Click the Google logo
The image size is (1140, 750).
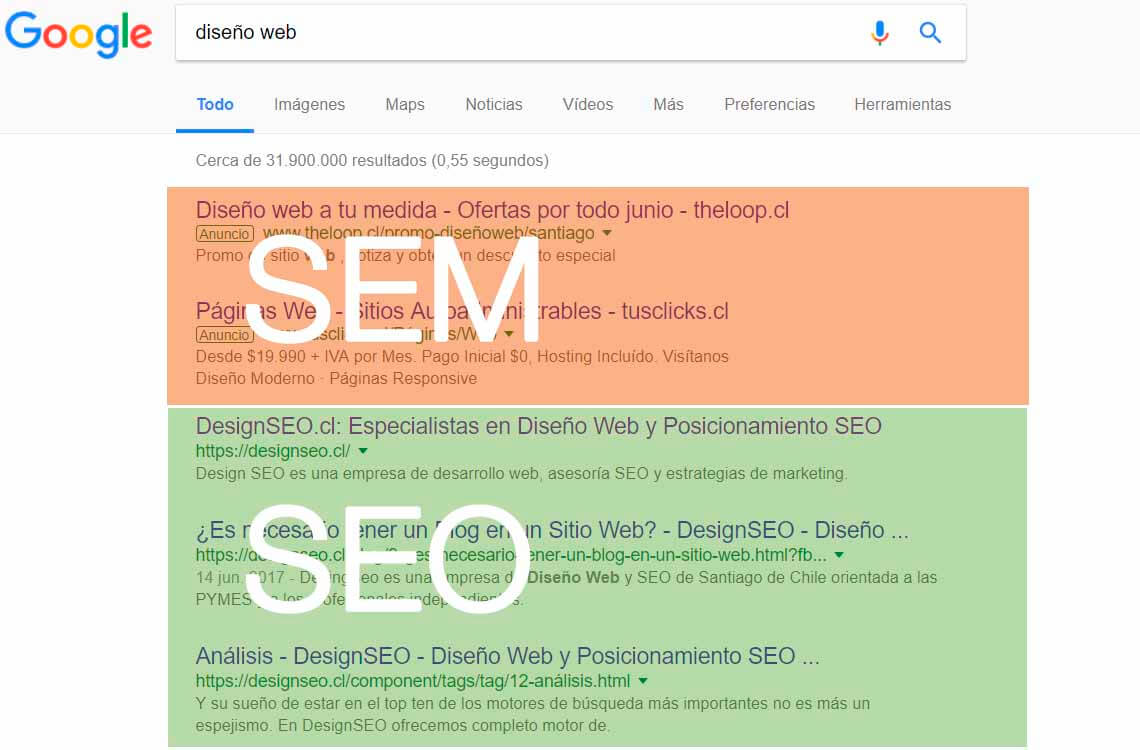pyautogui.click(x=79, y=34)
